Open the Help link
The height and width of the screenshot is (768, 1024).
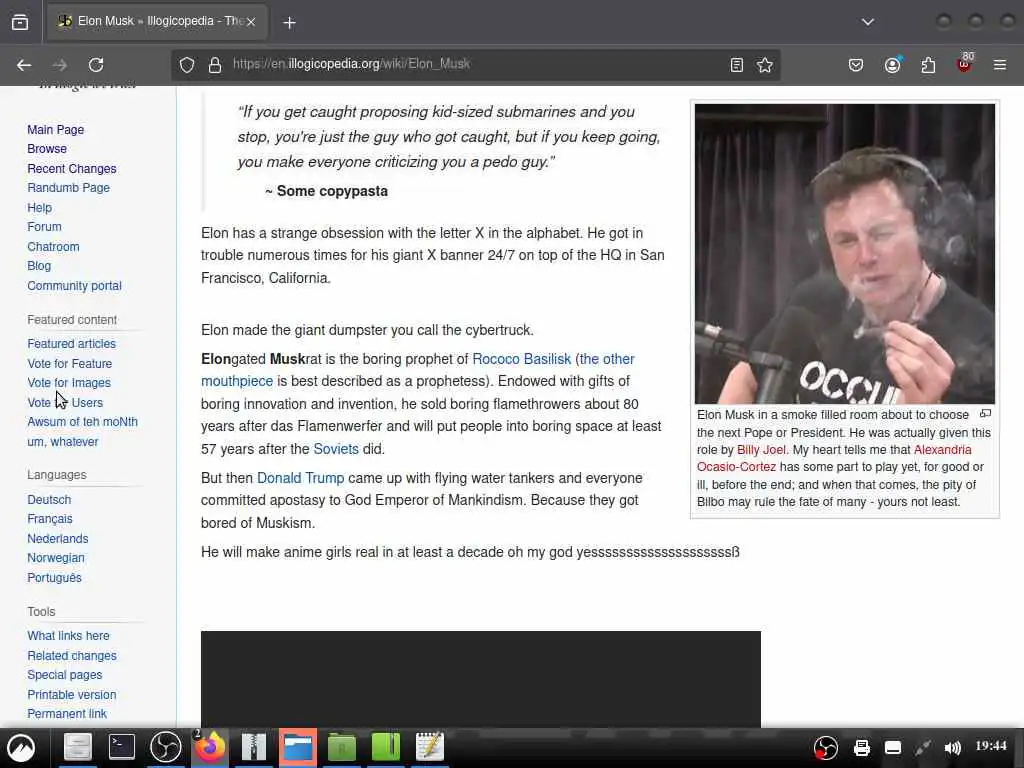(x=39, y=208)
